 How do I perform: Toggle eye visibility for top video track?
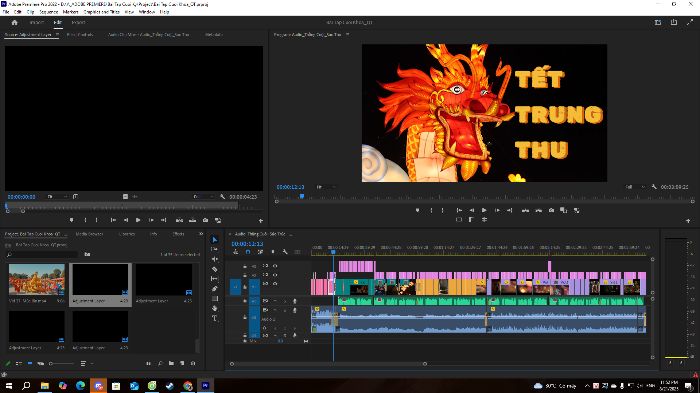point(275,266)
